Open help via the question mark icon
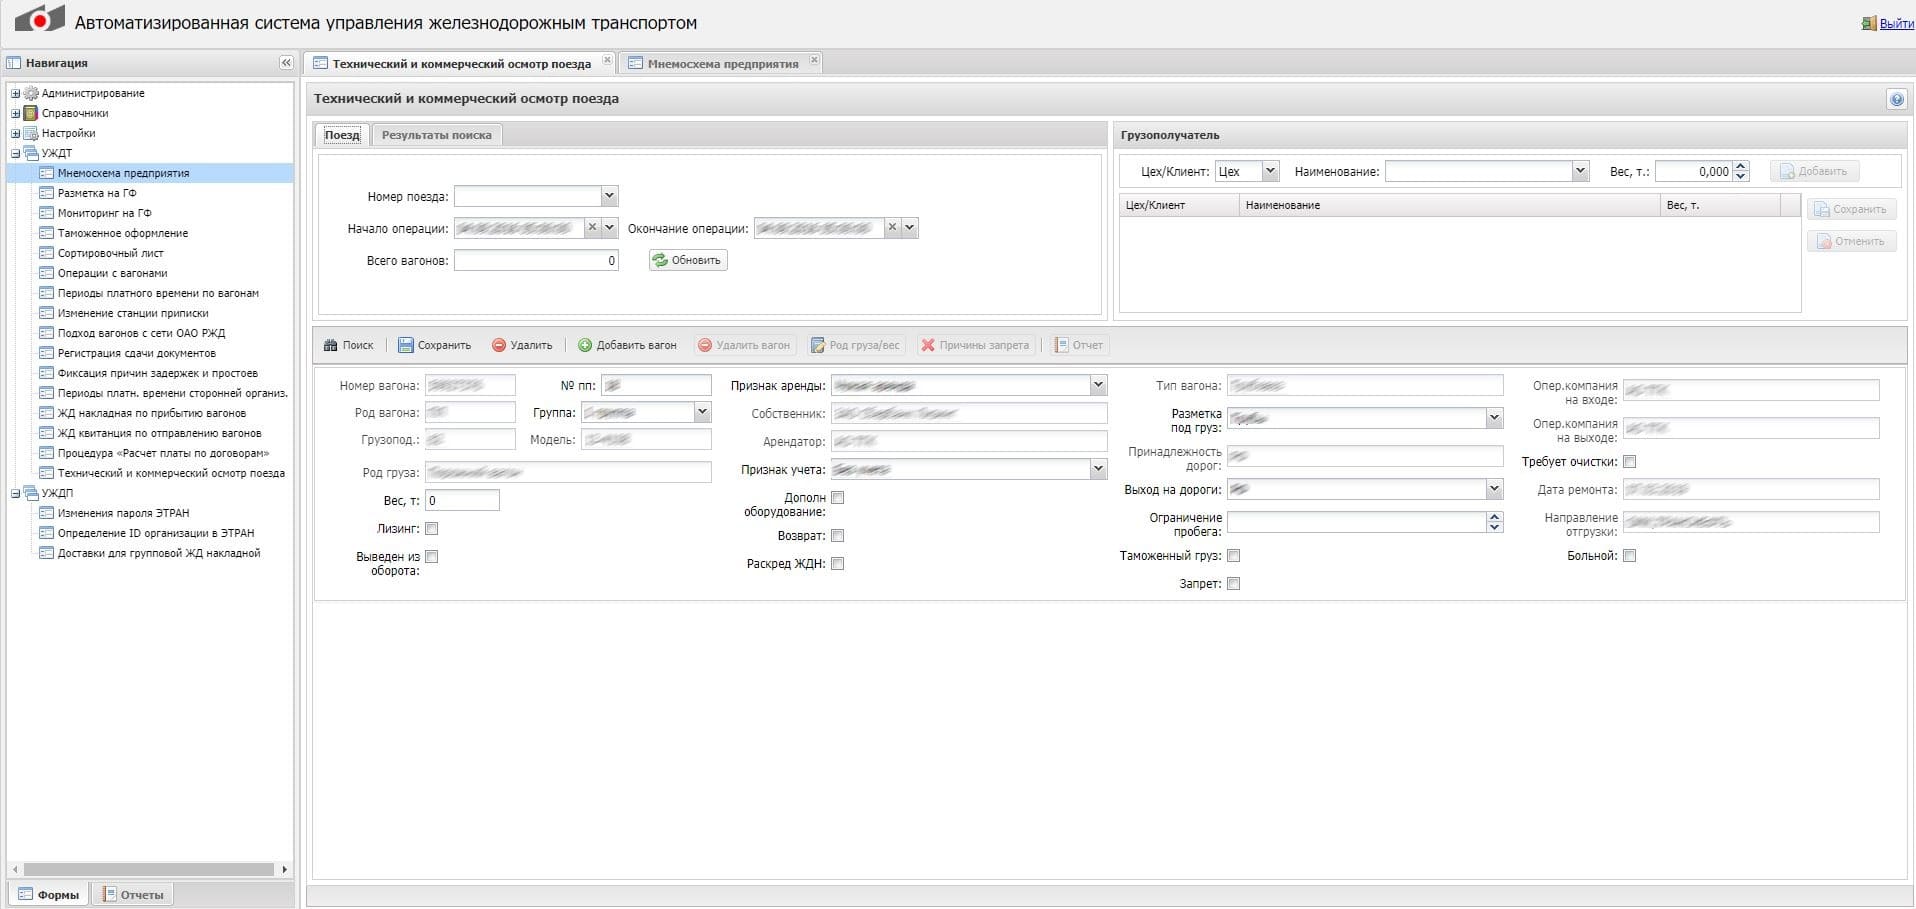Screen dimensions: 1916x909 [1896, 99]
